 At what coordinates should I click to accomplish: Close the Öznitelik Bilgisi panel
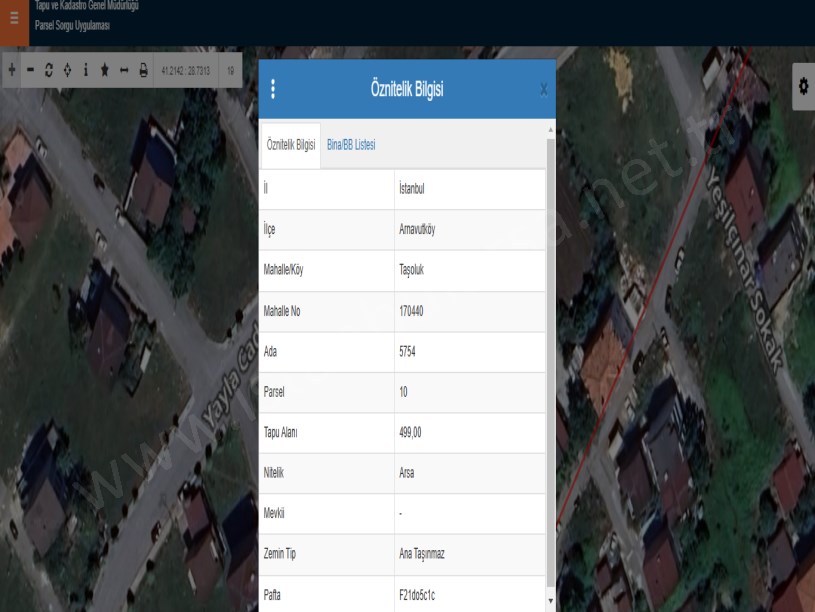click(543, 90)
